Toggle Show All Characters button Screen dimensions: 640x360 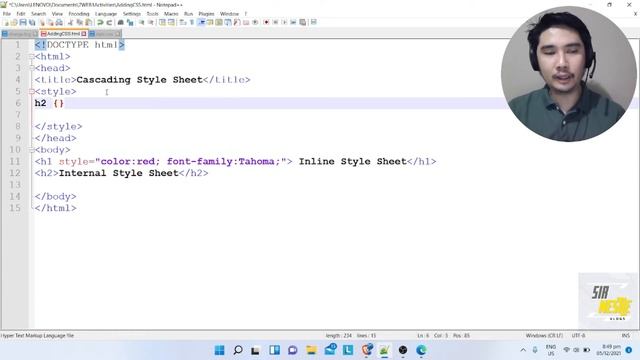(x=191, y=22)
